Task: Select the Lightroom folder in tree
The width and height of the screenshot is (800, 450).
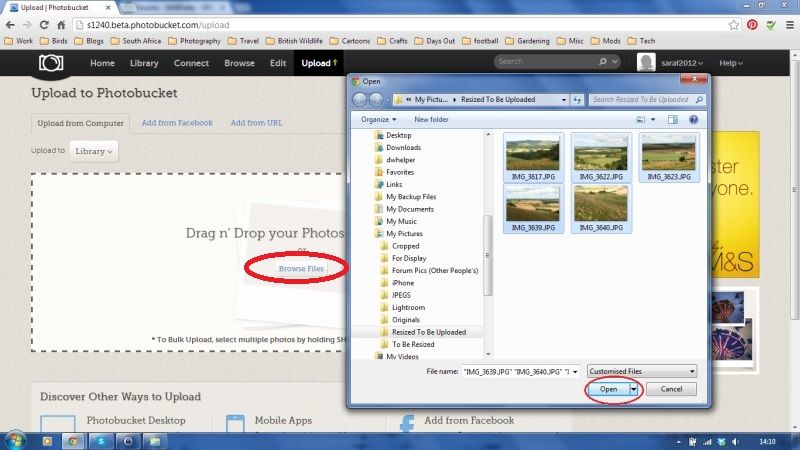Action: pyautogui.click(x=403, y=308)
